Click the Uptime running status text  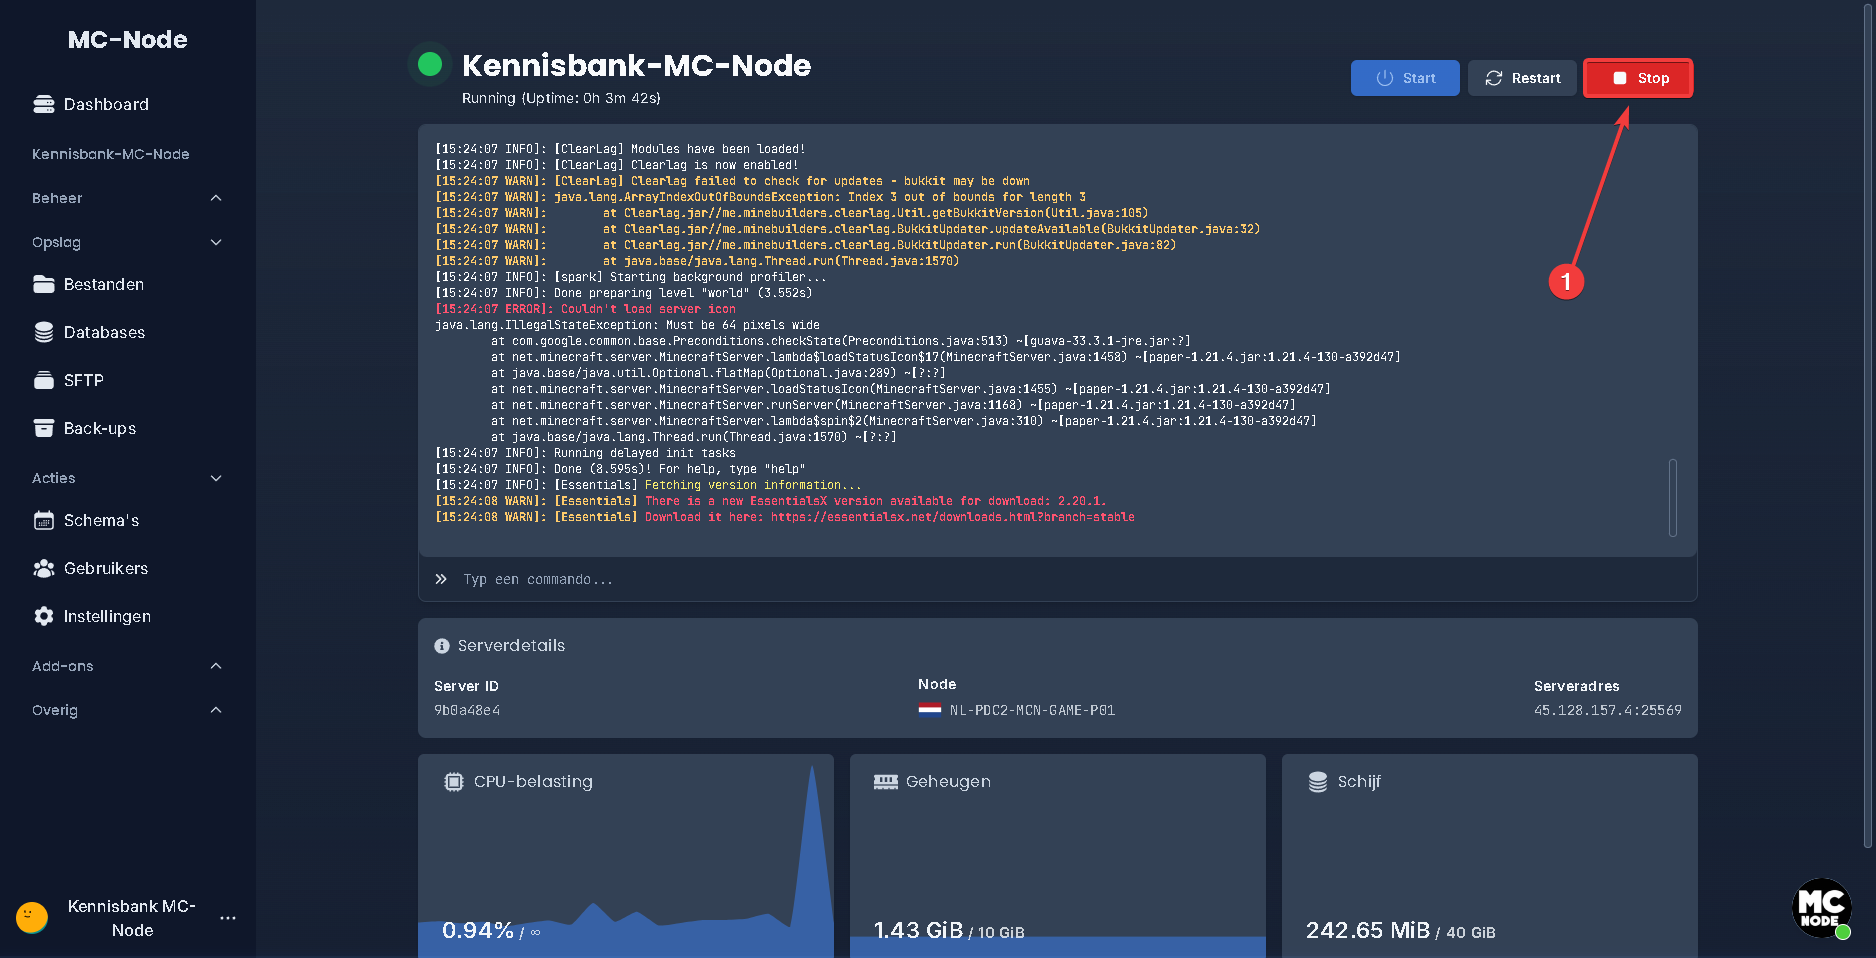pyautogui.click(x=561, y=98)
